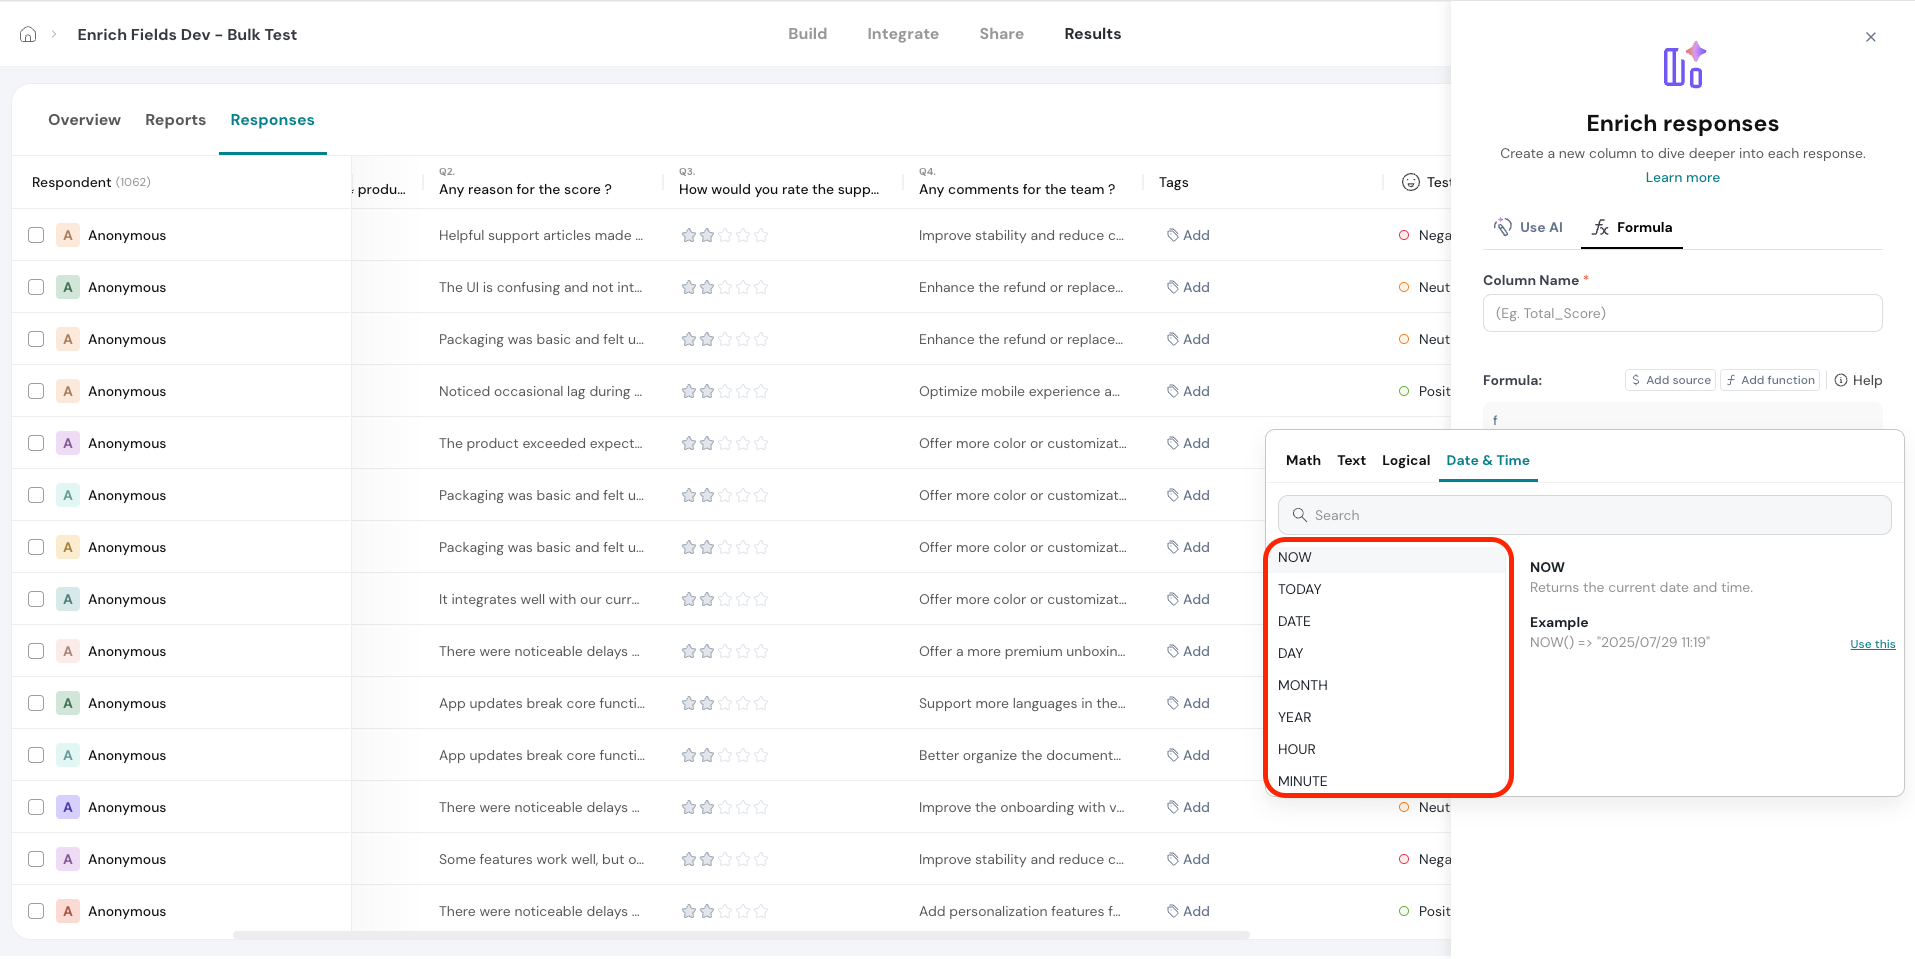Switch to the Logical functions tab
The image size is (1915, 959).
(1405, 460)
